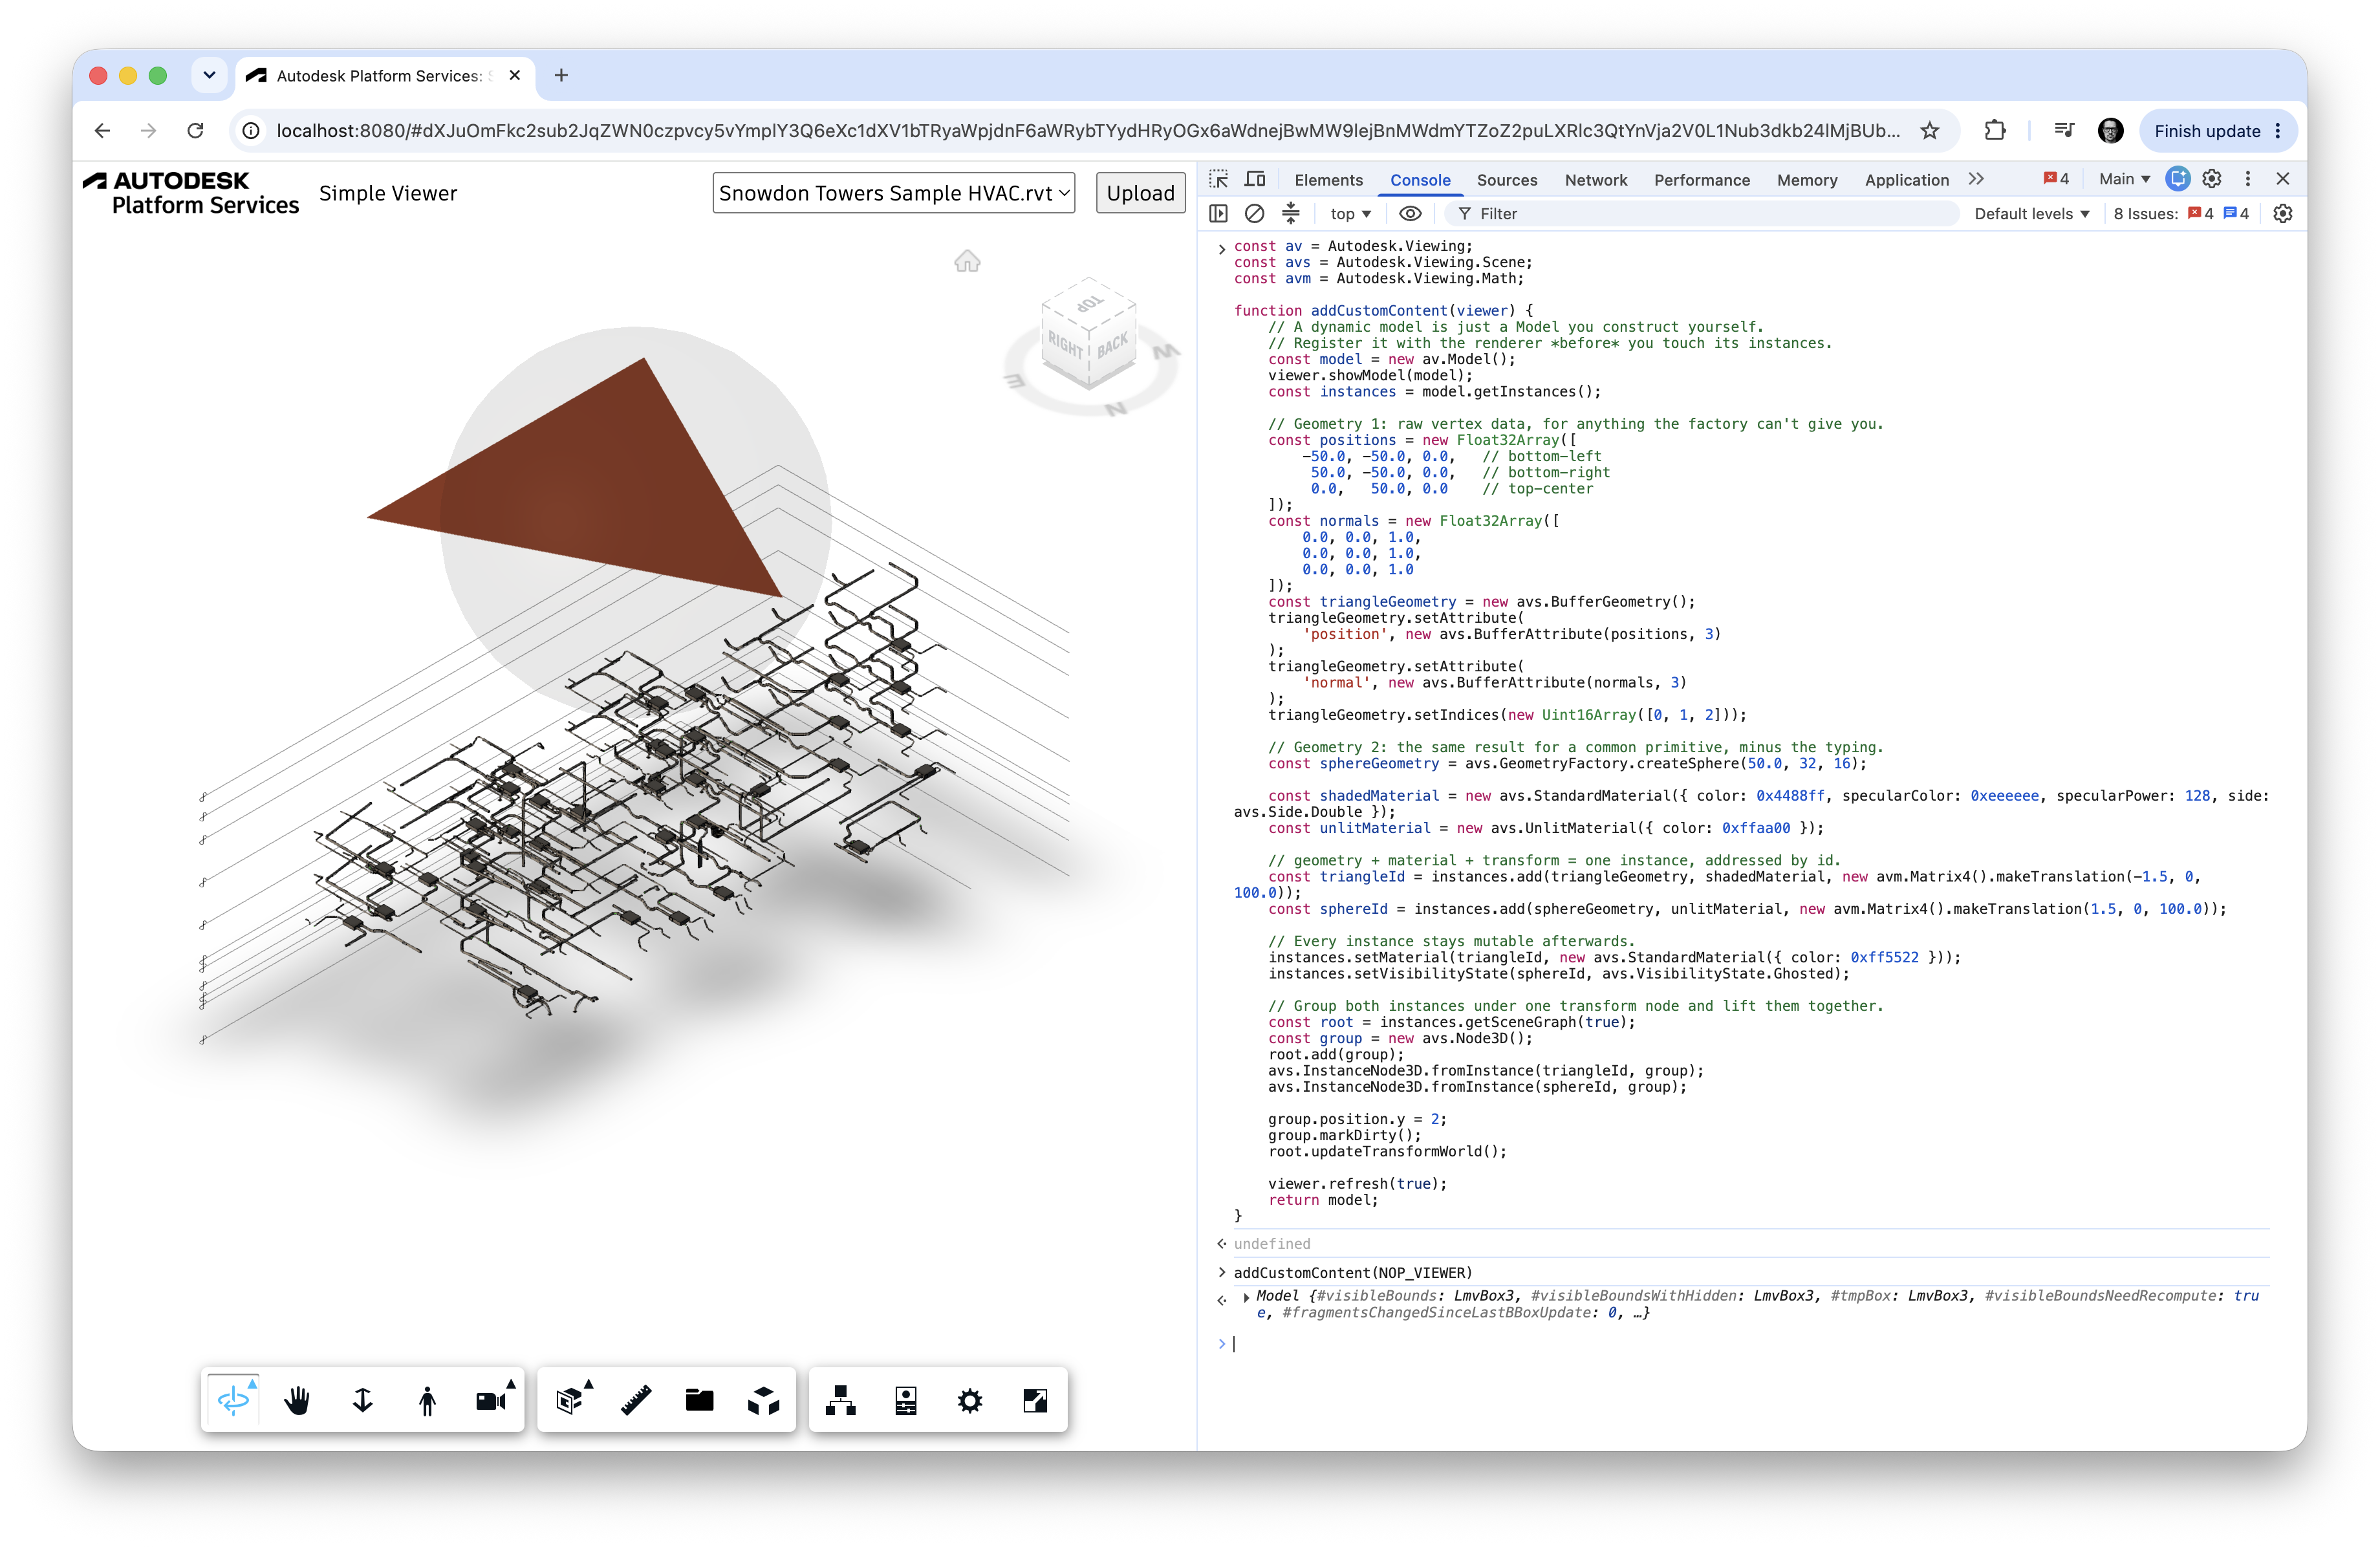
Task: Open the Camera interactions tool
Action: 492,1400
